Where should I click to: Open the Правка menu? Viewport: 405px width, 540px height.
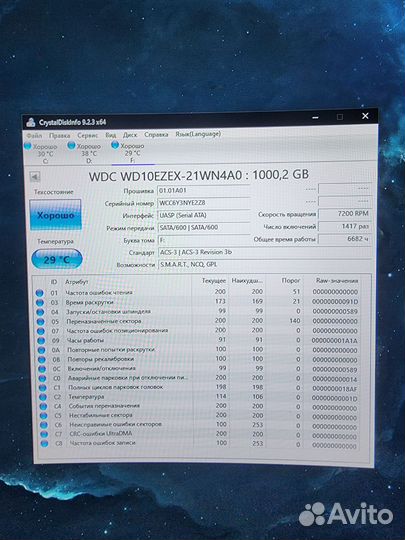(x=59, y=135)
